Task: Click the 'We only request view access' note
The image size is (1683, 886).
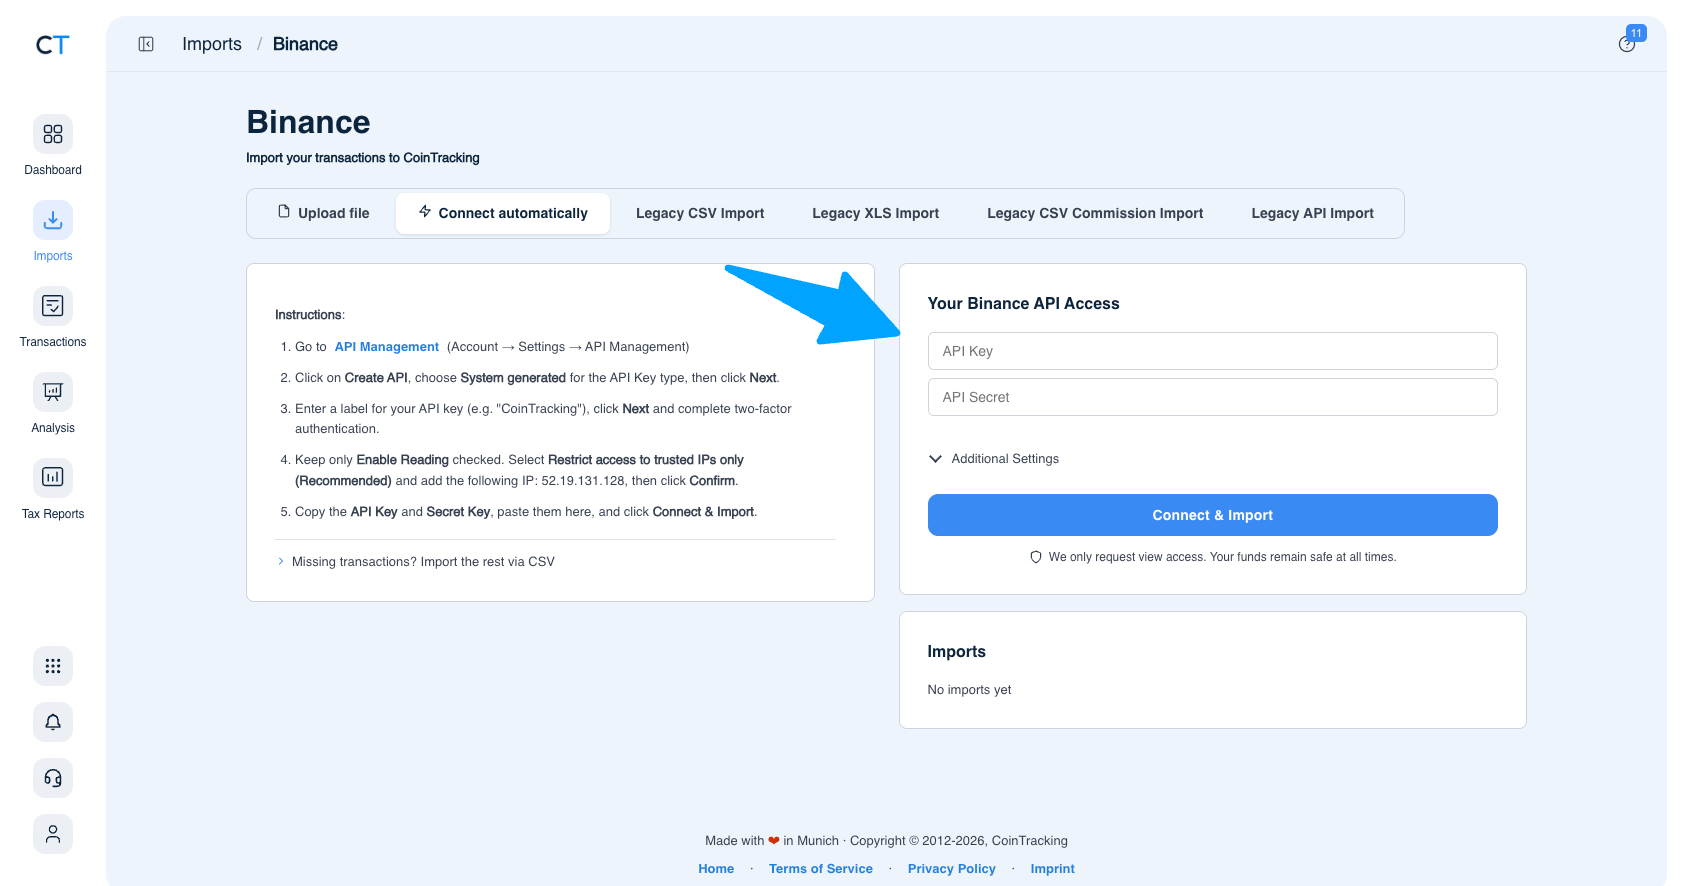Action: 1213,557
